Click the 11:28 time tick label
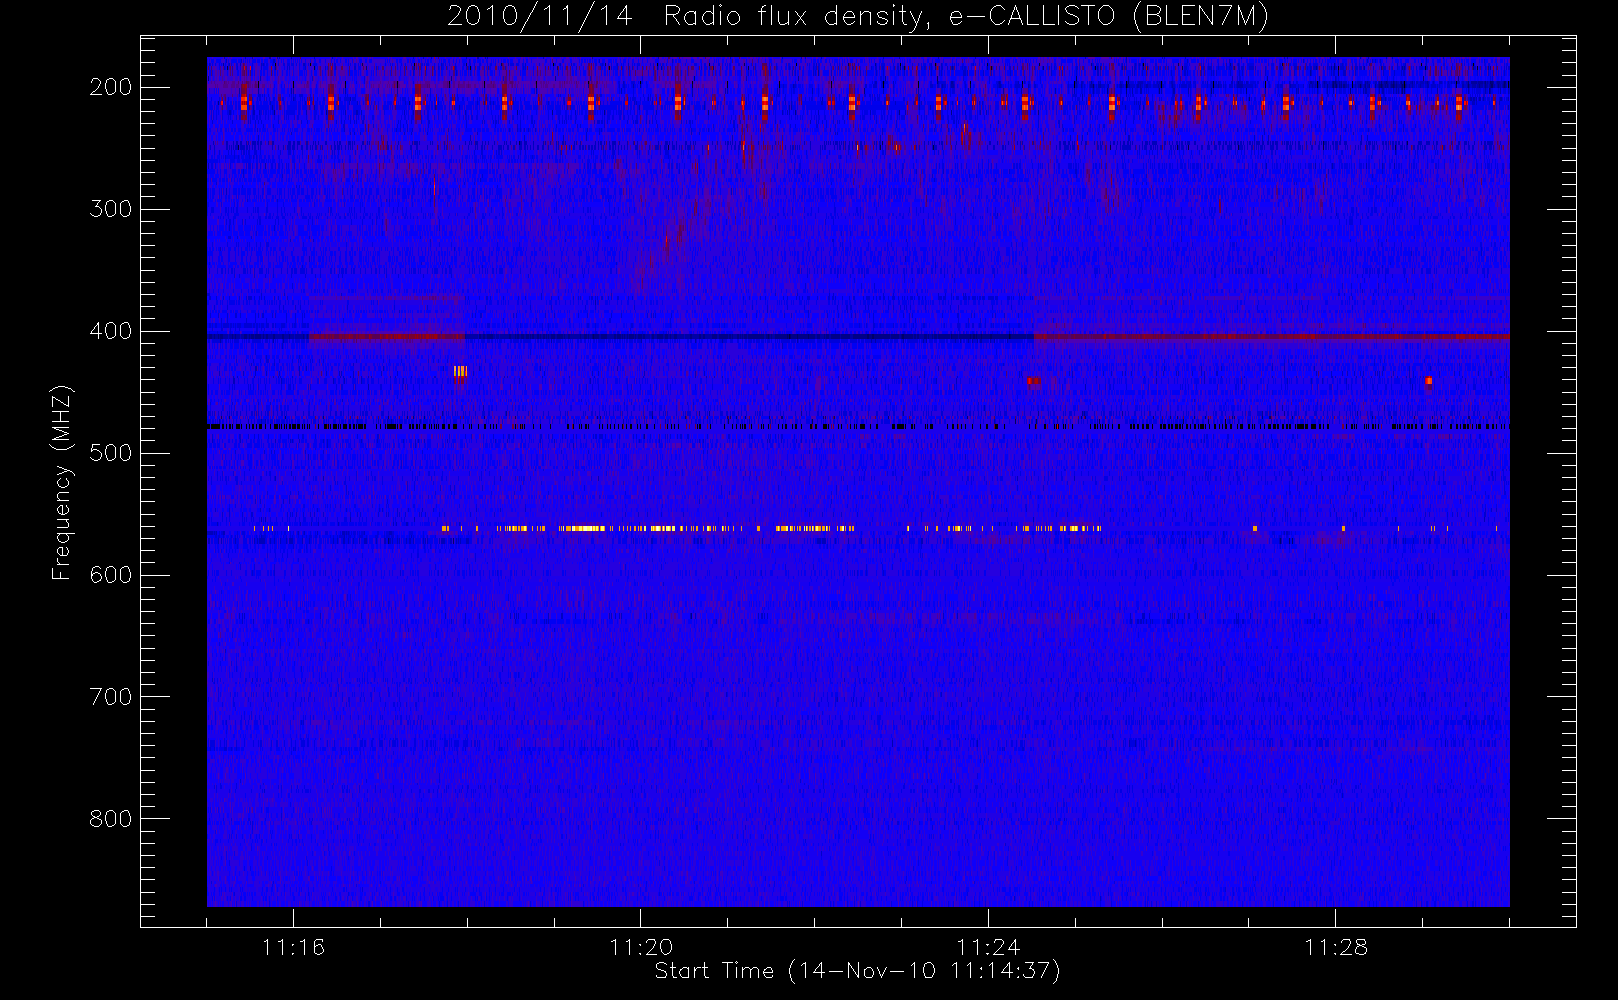The width and height of the screenshot is (1618, 1000). [1336, 947]
